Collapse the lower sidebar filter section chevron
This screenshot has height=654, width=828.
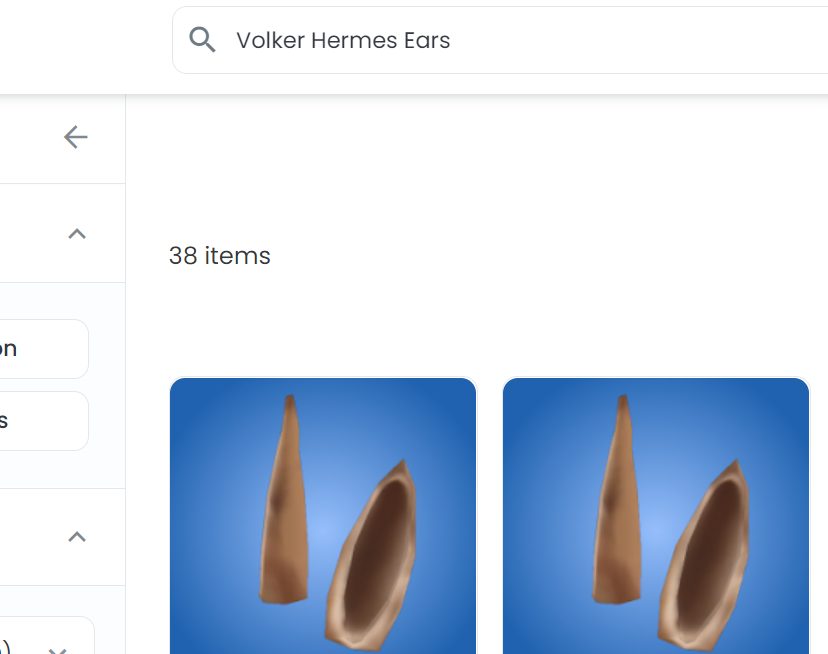pos(77,537)
